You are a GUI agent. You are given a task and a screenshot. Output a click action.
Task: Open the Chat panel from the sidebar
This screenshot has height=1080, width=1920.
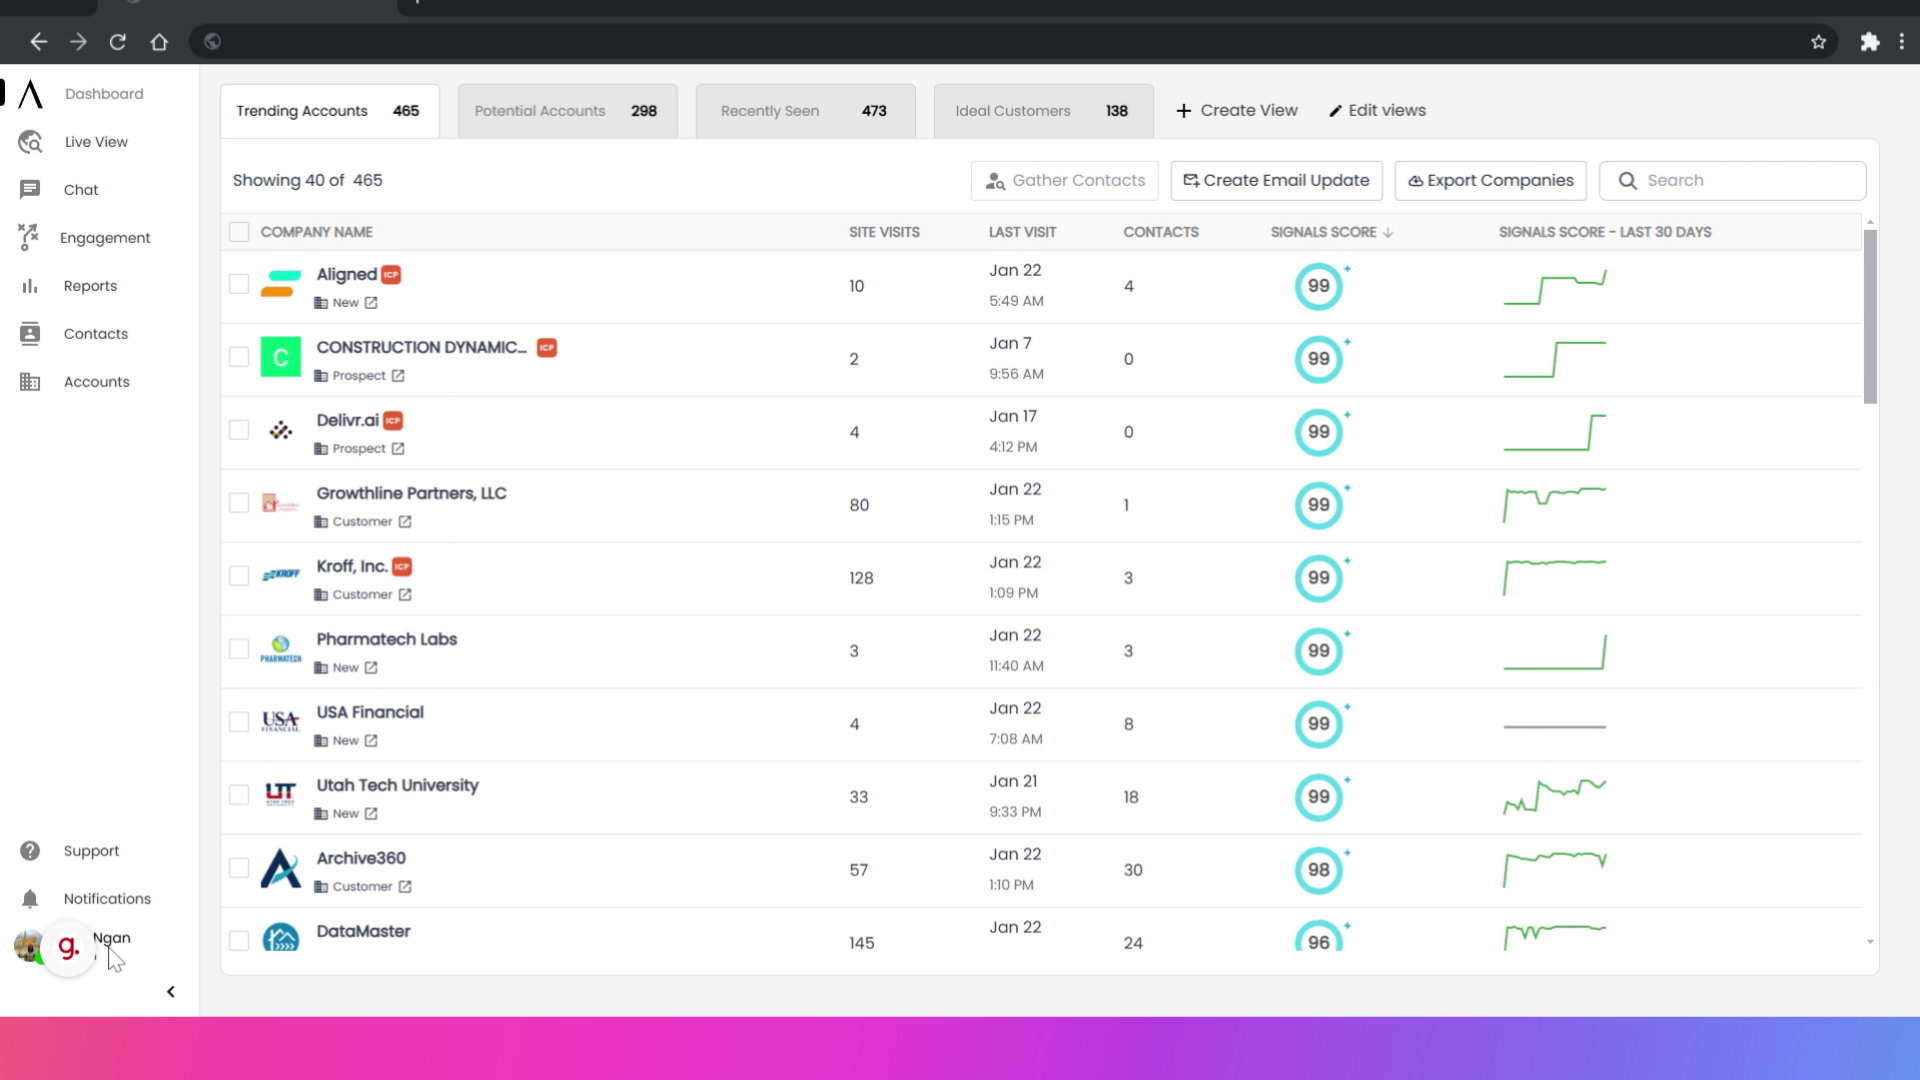click(x=30, y=189)
